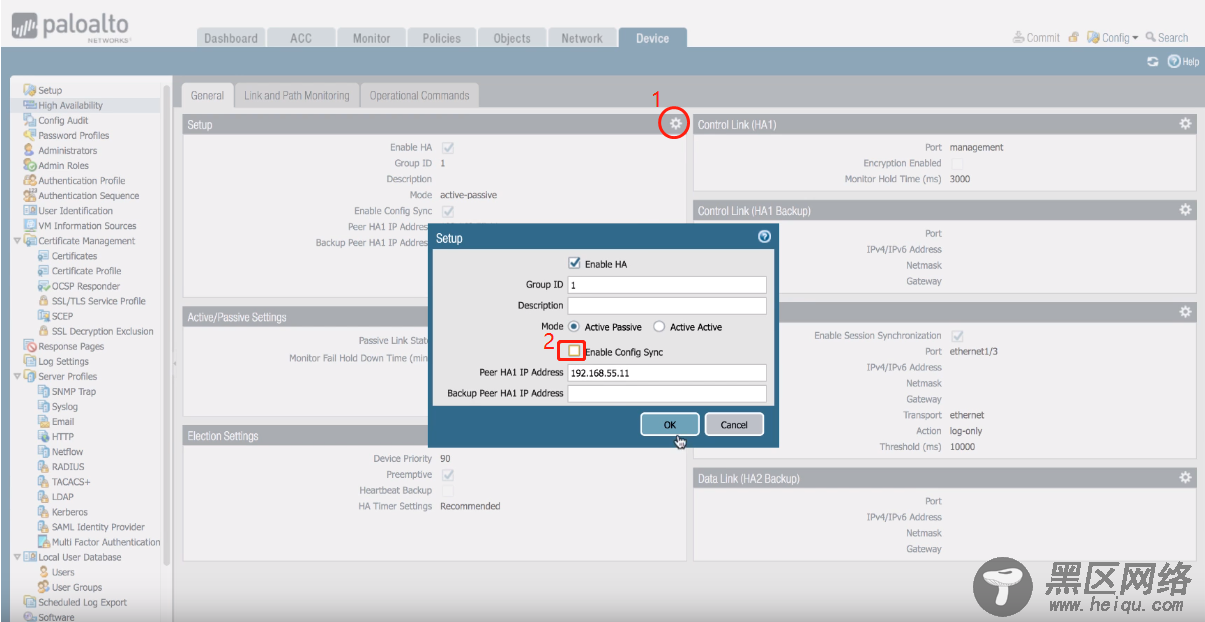Click the Commit link
Viewport: 1205px width, 622px height.
(x=1036, y=37)
